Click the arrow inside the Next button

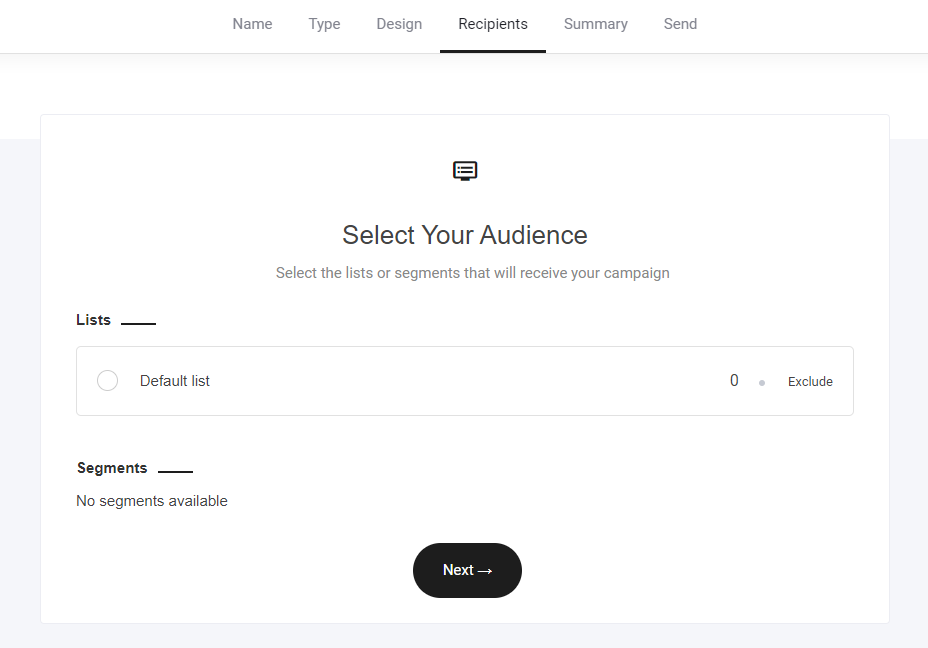coord(485,571)
